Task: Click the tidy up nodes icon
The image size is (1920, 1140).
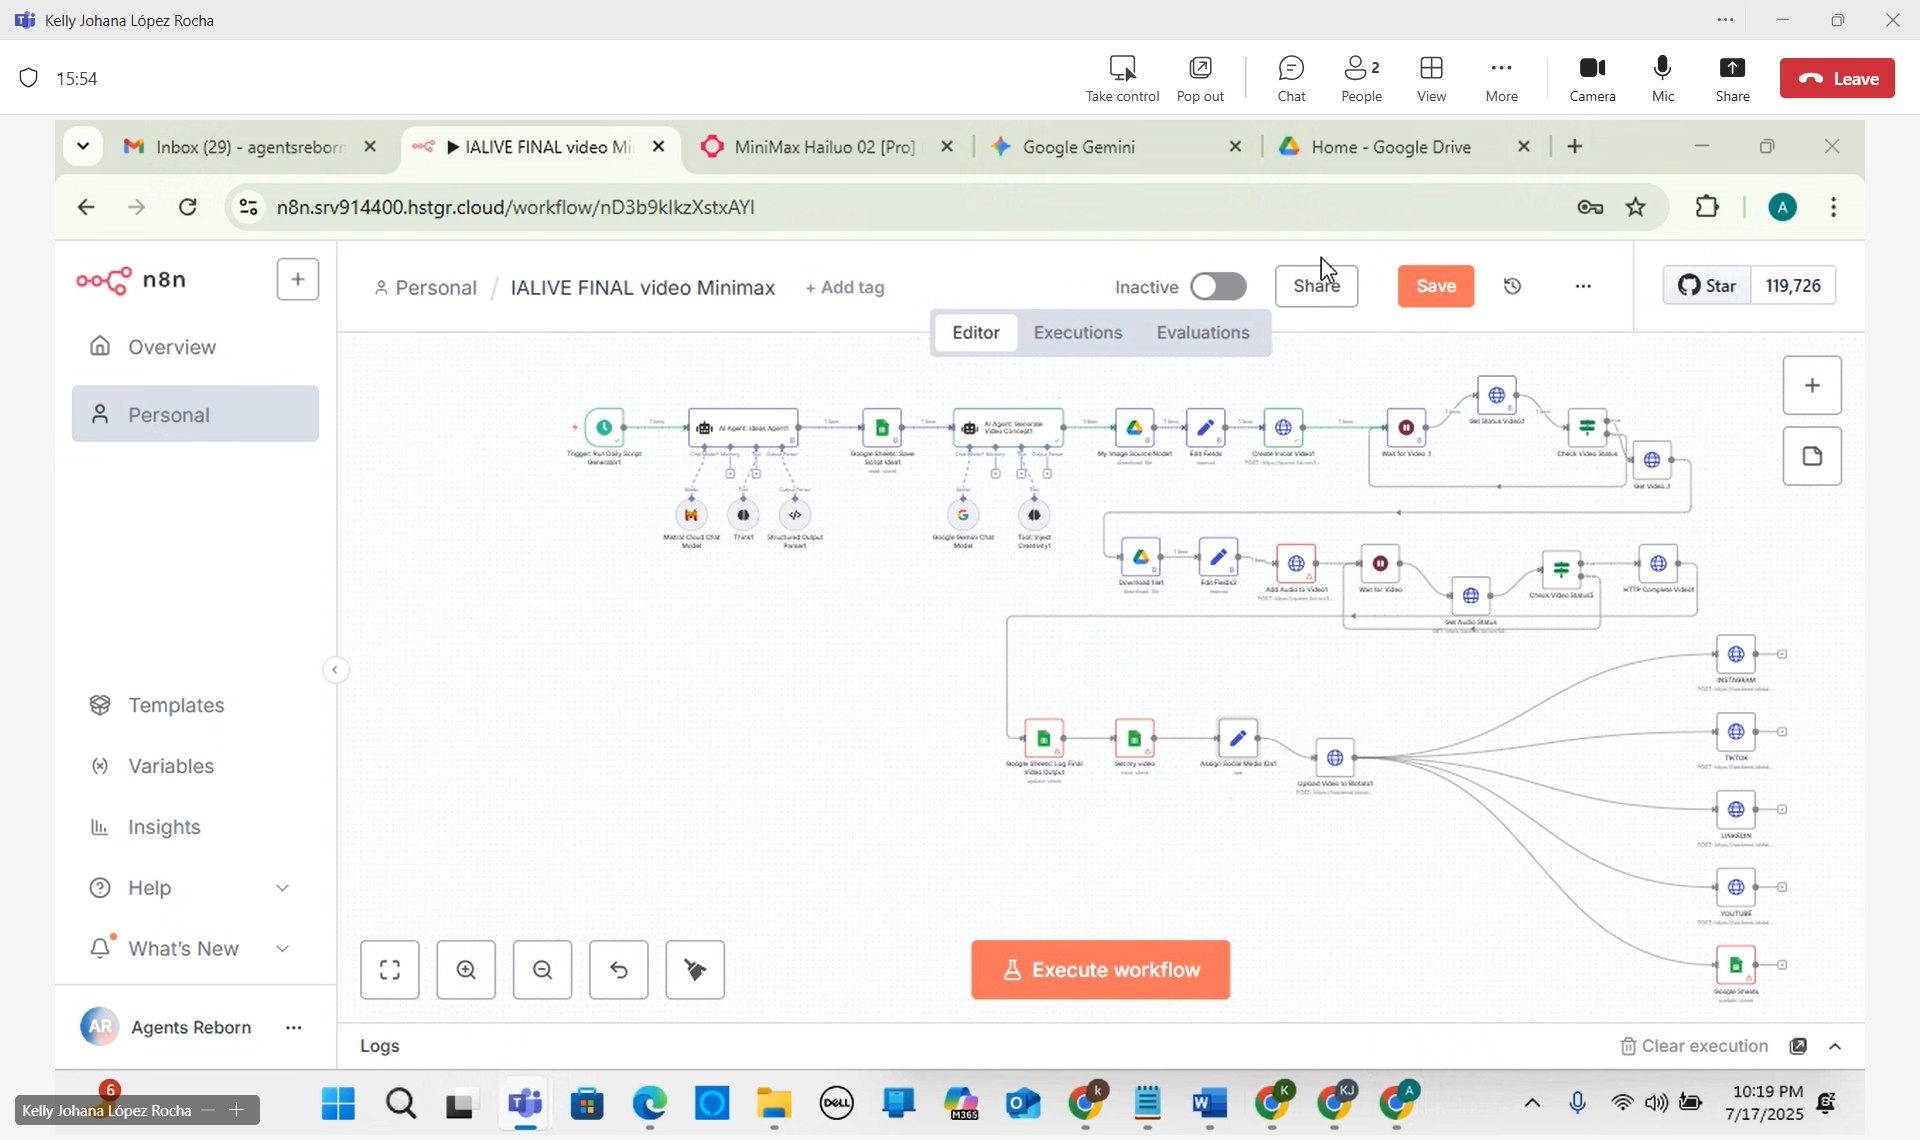Action: (x=695, y=970)
